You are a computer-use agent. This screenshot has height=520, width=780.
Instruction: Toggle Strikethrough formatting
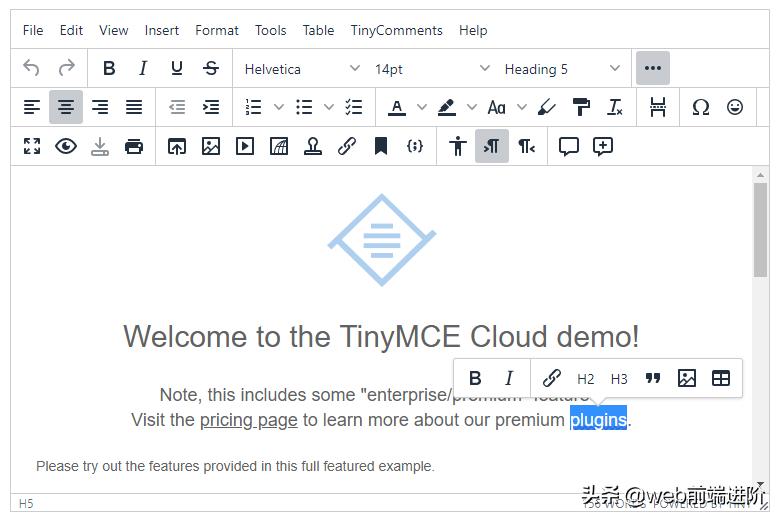pyautogui.click(x=211, y=68)
